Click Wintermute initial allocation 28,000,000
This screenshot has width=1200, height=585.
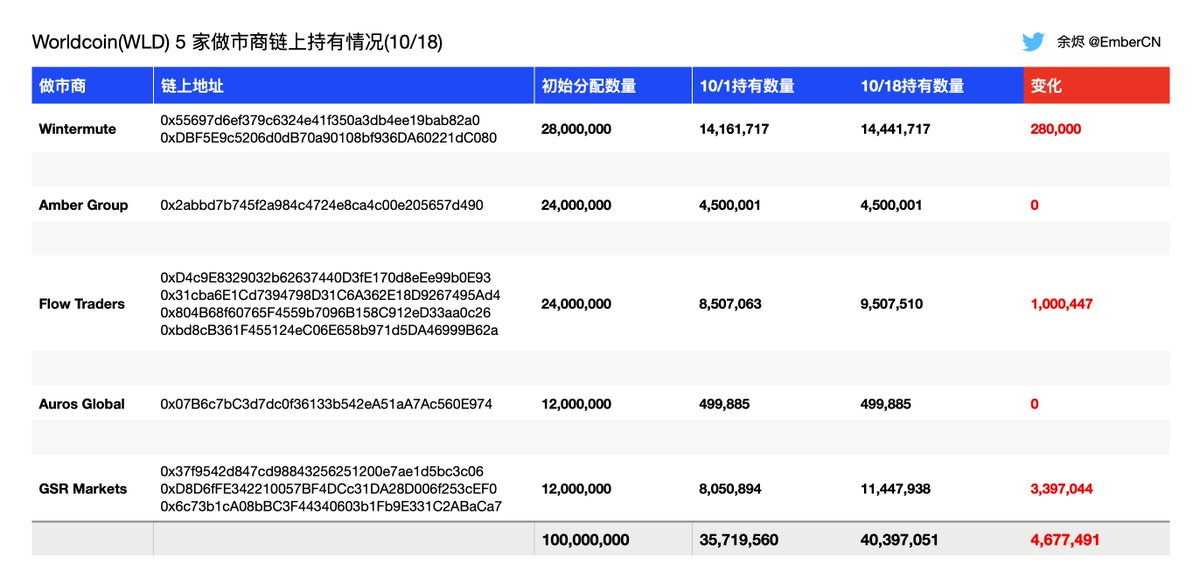click(x=576, y=129)
